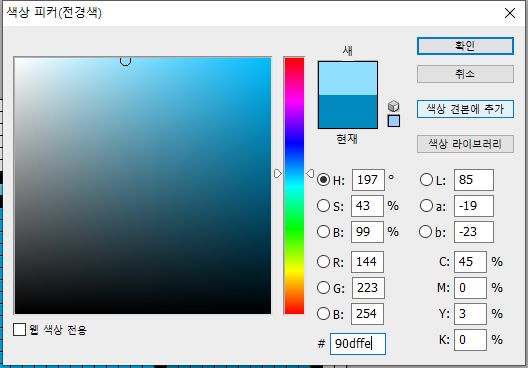
Task: Click the a field showing -19
Action: (474, 206)
